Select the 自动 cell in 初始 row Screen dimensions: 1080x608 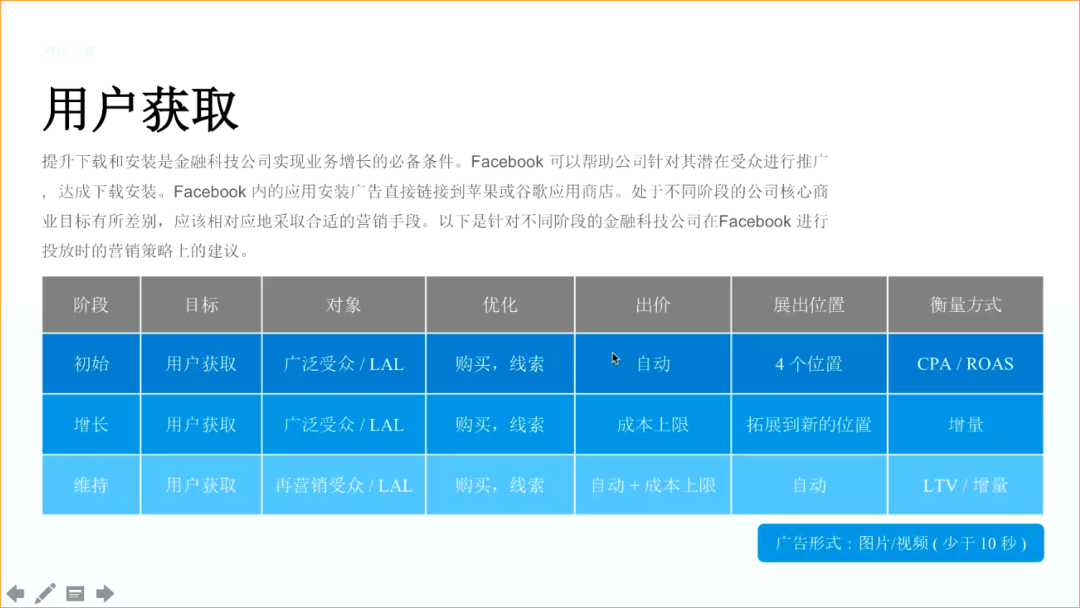coord(652,364)
